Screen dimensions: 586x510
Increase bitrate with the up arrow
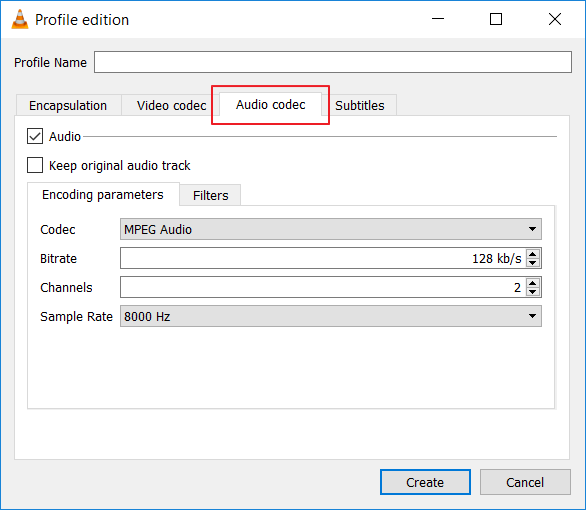coord(533,254)
